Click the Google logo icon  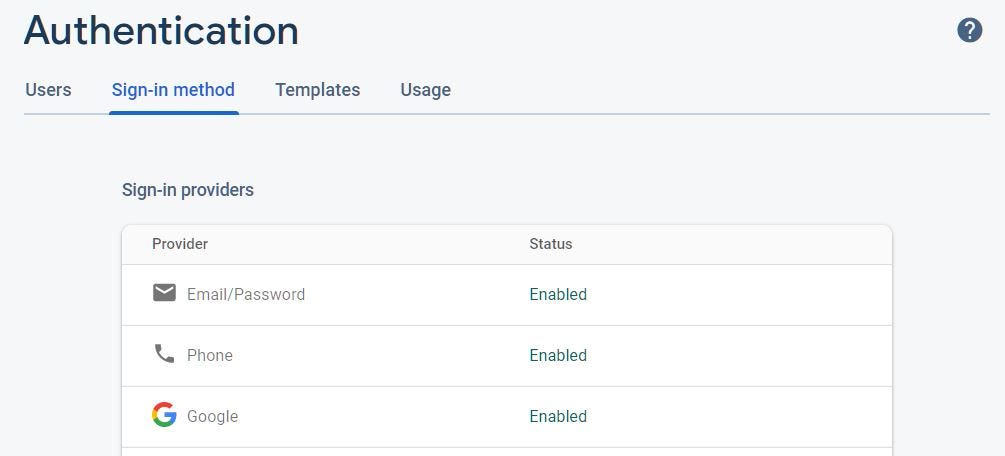164,415
